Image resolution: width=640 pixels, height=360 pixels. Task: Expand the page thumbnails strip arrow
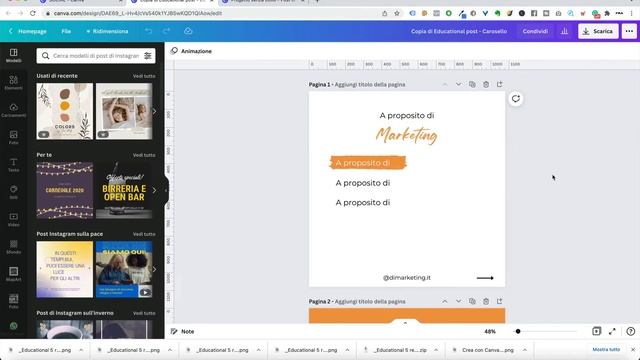[405, 322]
